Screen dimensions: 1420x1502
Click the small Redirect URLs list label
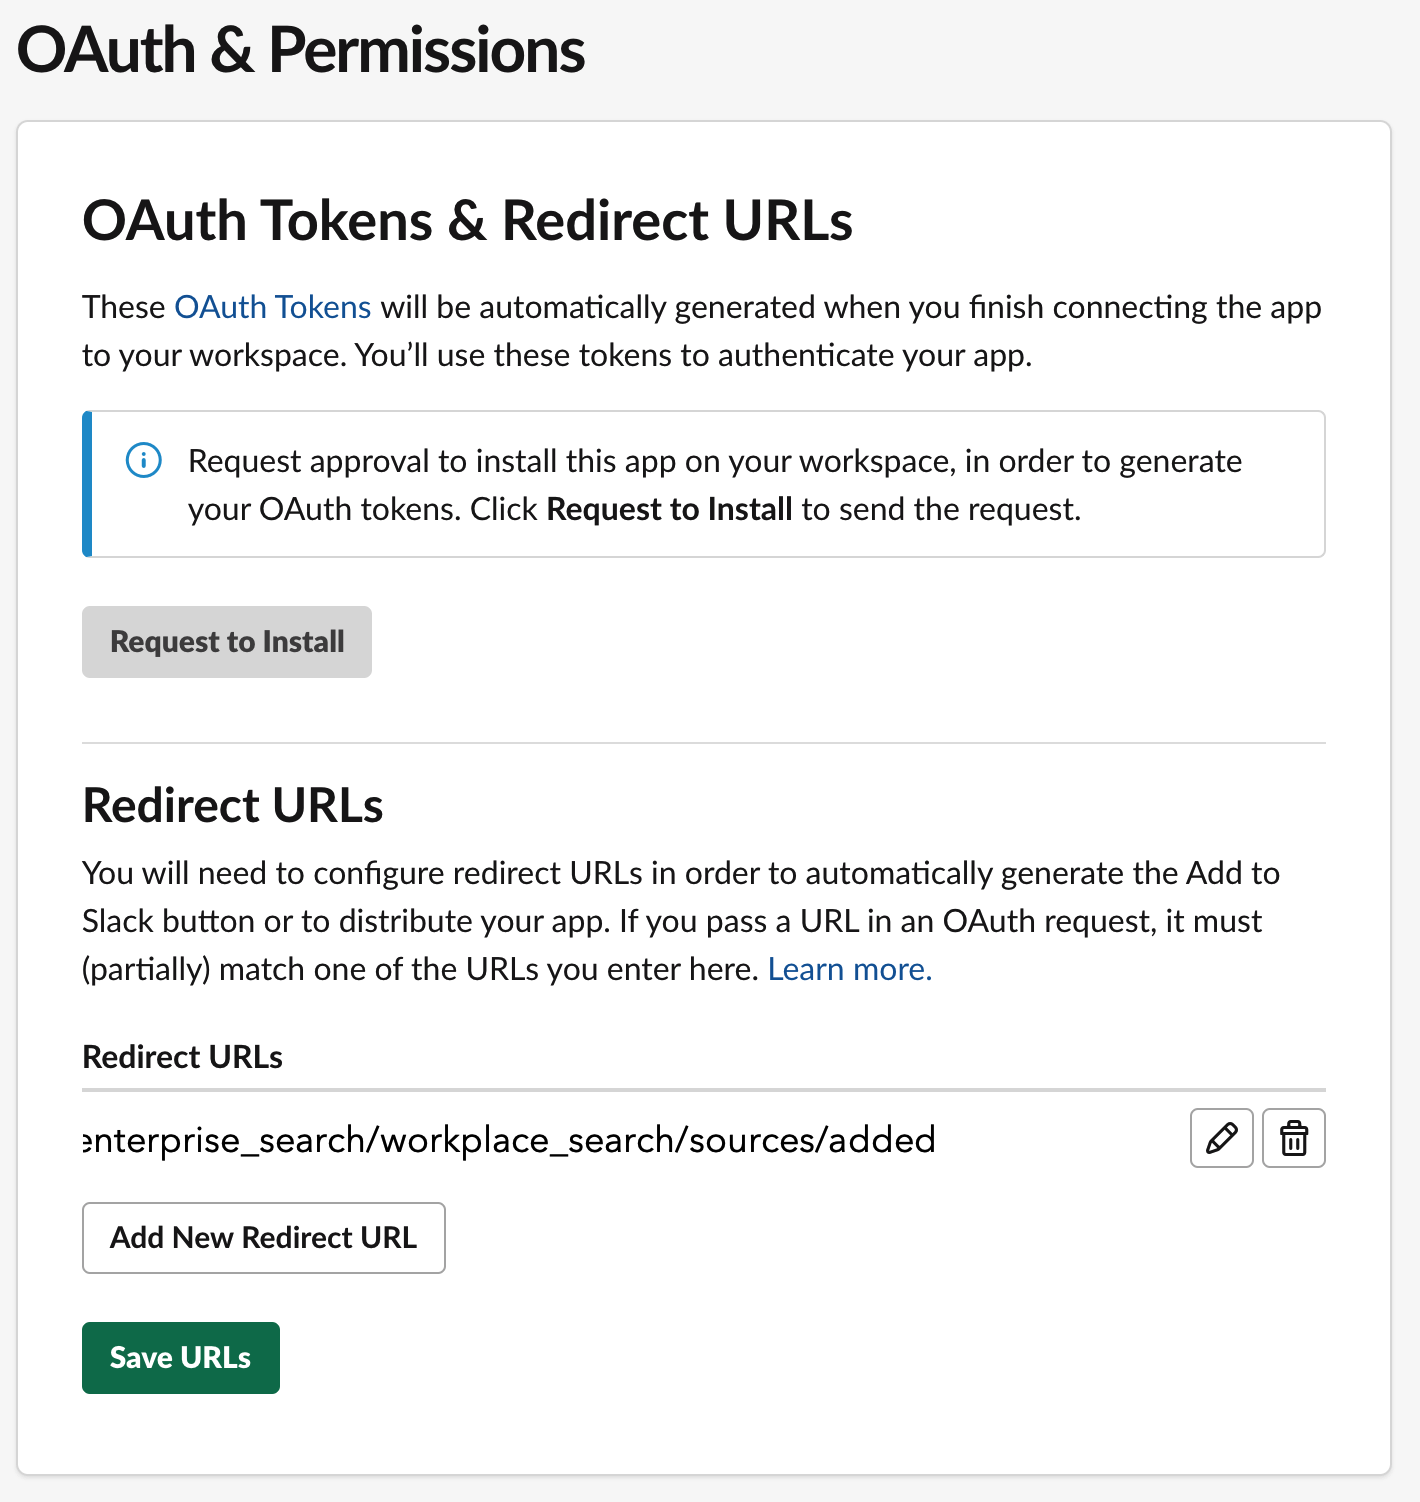(182, 1057)
